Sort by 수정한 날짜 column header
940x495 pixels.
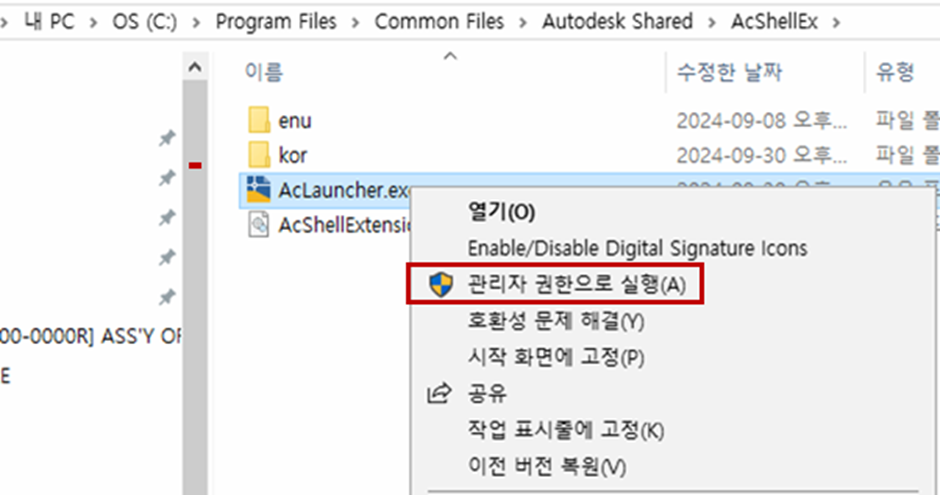click(x=729, y=72)
